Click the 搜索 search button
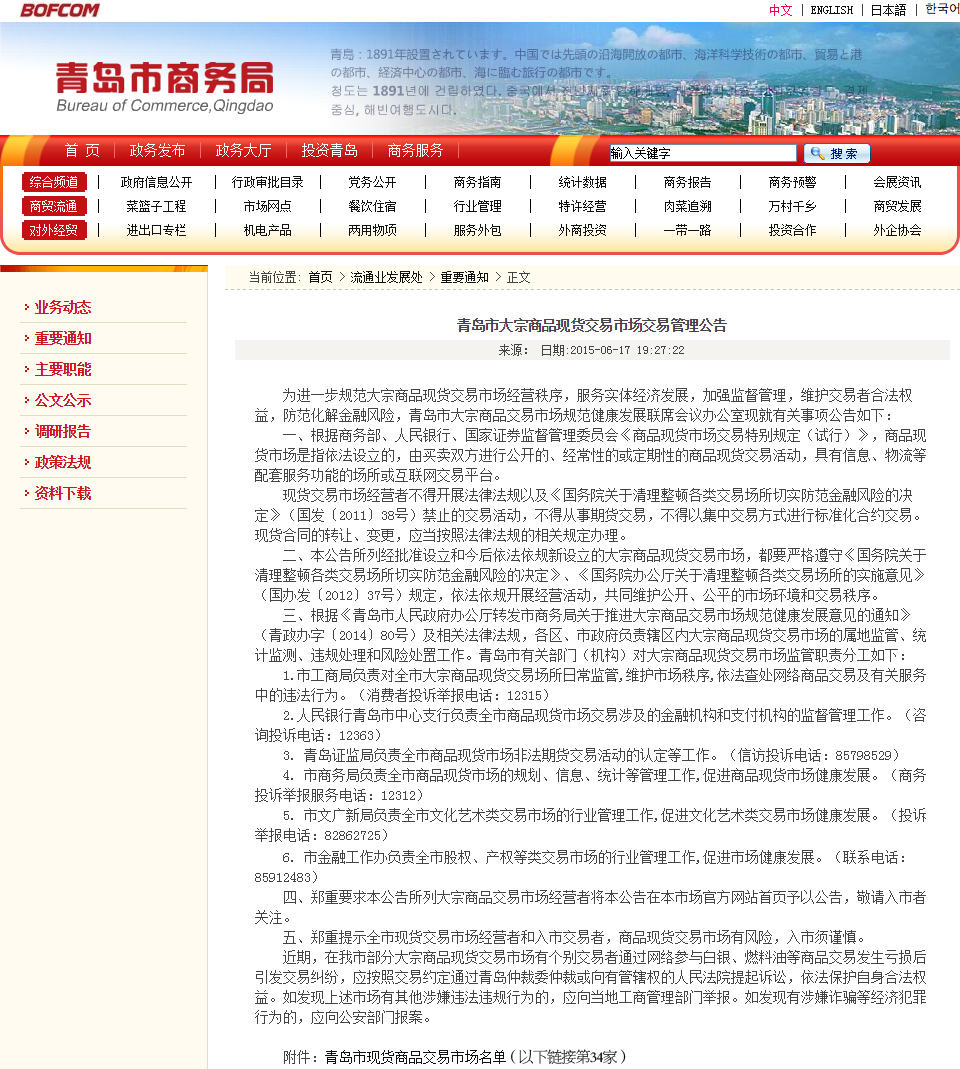 tap(837, 153)
